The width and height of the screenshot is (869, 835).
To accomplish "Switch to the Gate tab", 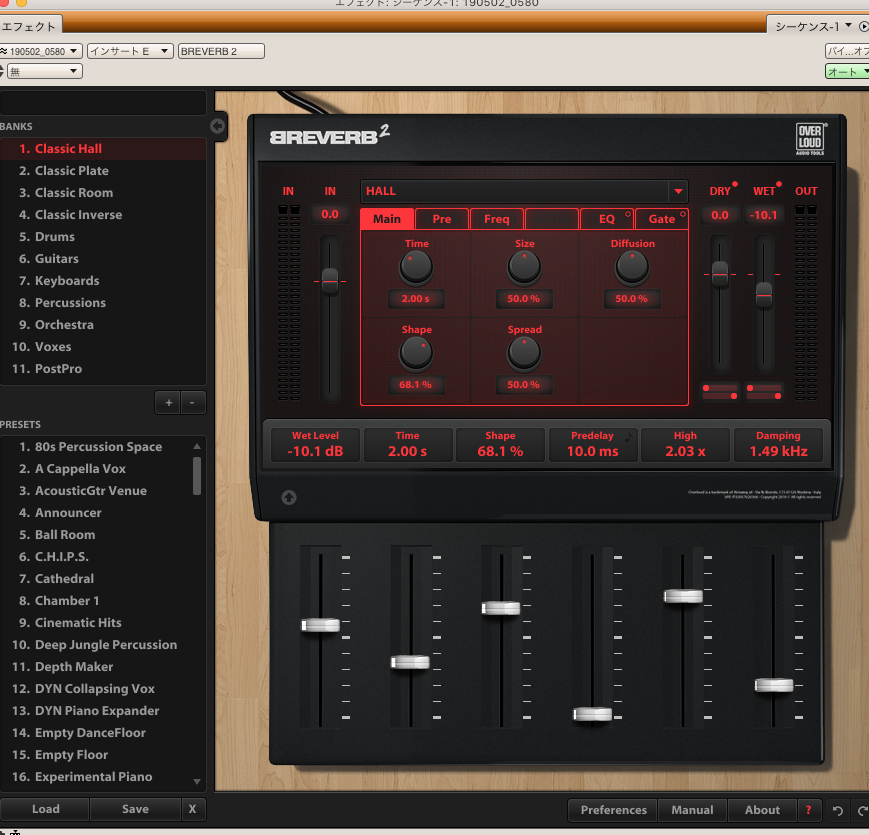I will click(662, 219).
